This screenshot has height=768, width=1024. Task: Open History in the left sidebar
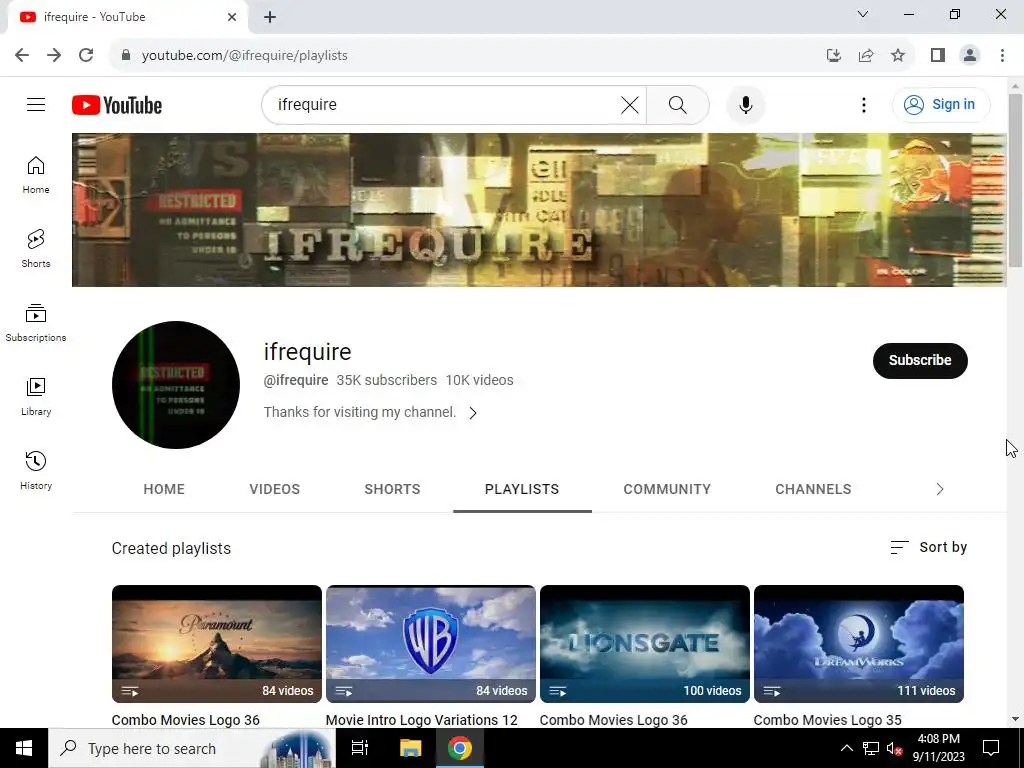coord(36,470)
